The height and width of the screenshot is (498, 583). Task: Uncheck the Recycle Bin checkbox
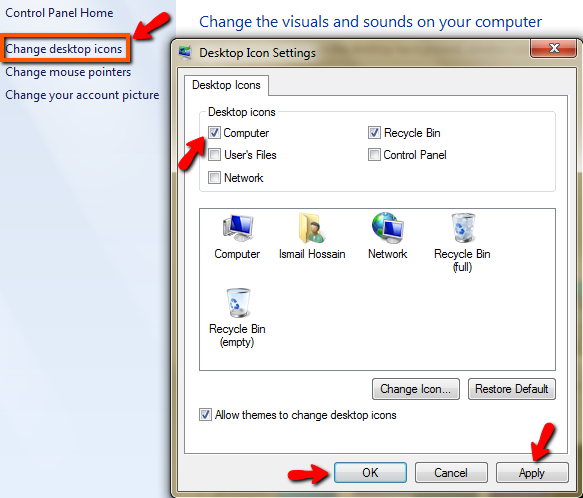coord(374,132)
